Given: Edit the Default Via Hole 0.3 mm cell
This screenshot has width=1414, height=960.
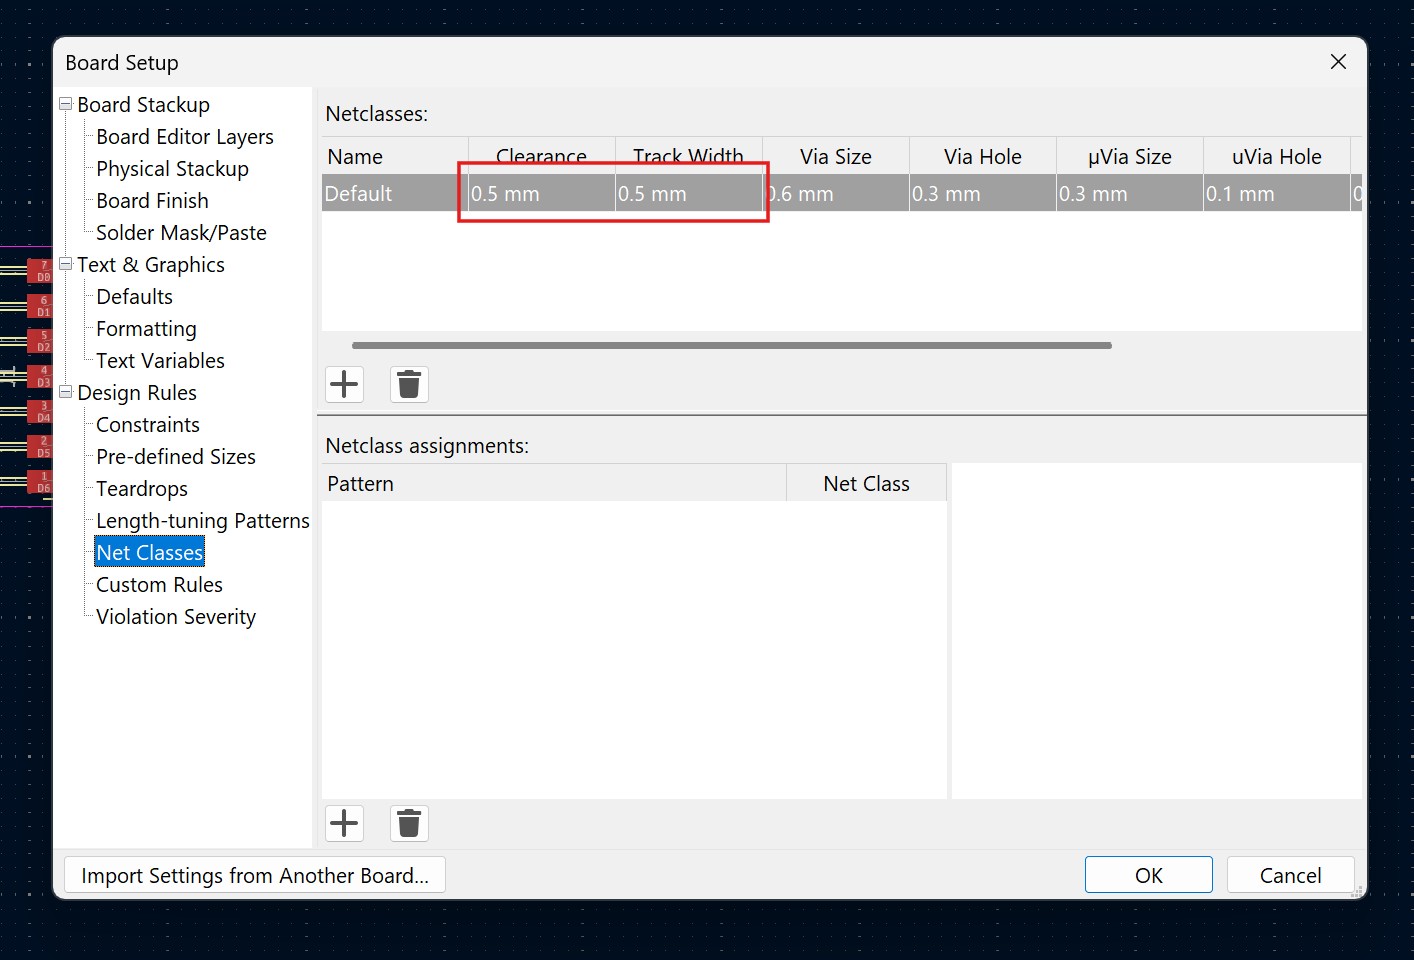Looking at the screenshot, I should coord(983,193).
